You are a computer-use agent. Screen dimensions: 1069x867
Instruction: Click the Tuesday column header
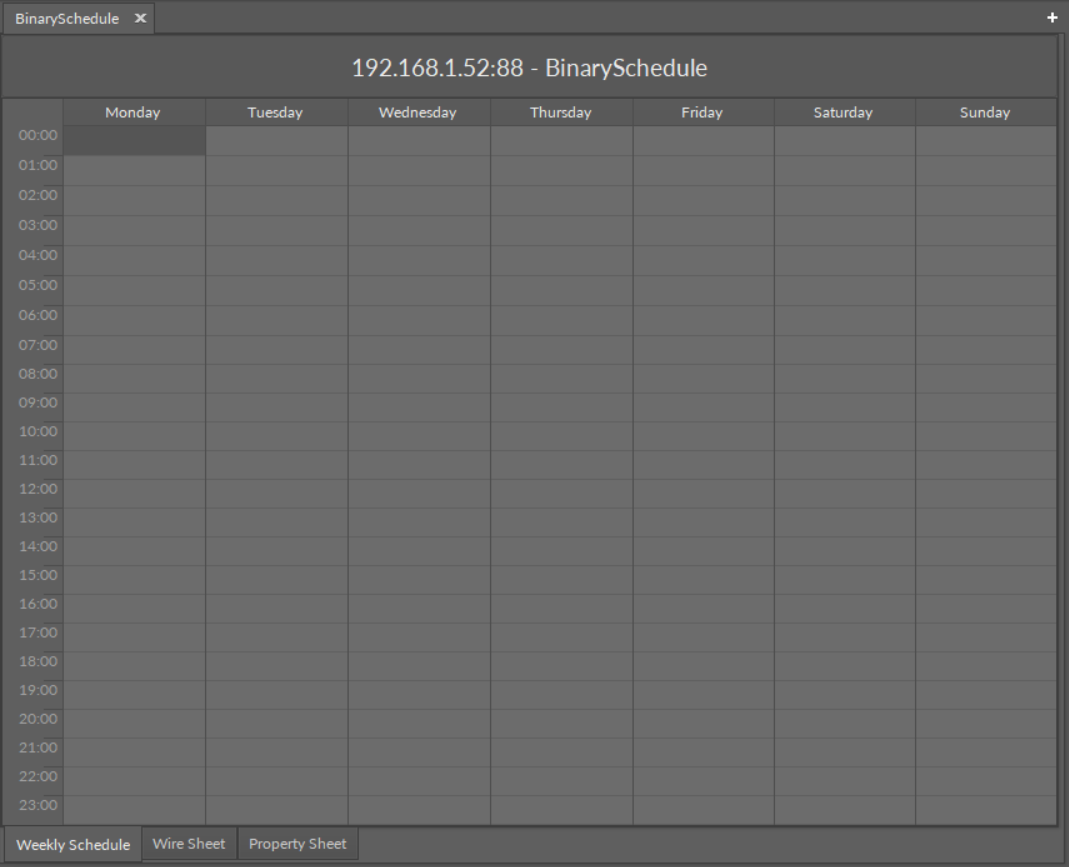click(275, 113)
